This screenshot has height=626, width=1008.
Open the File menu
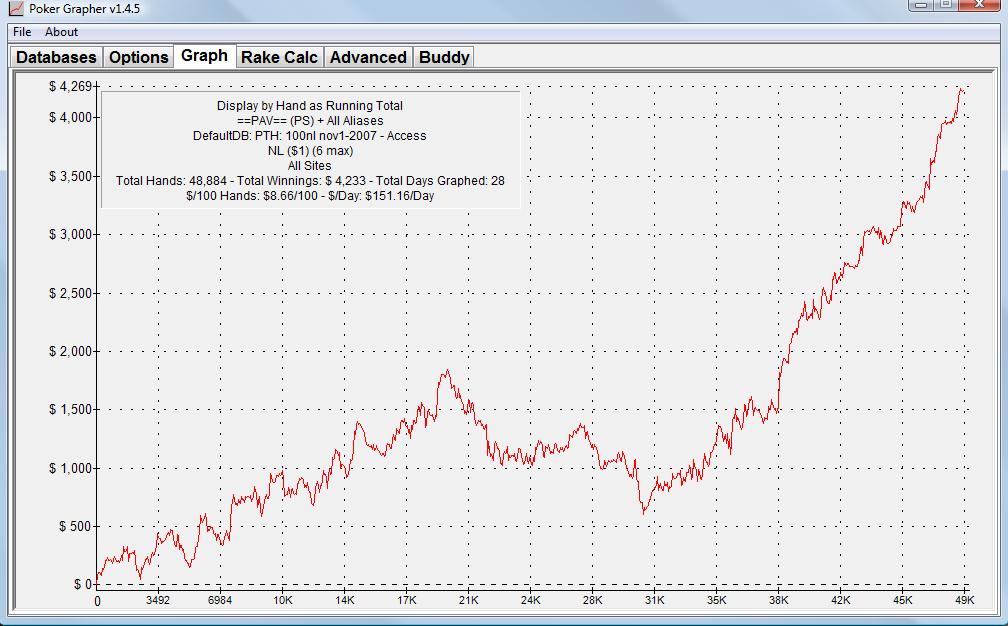tap(22, 32)
